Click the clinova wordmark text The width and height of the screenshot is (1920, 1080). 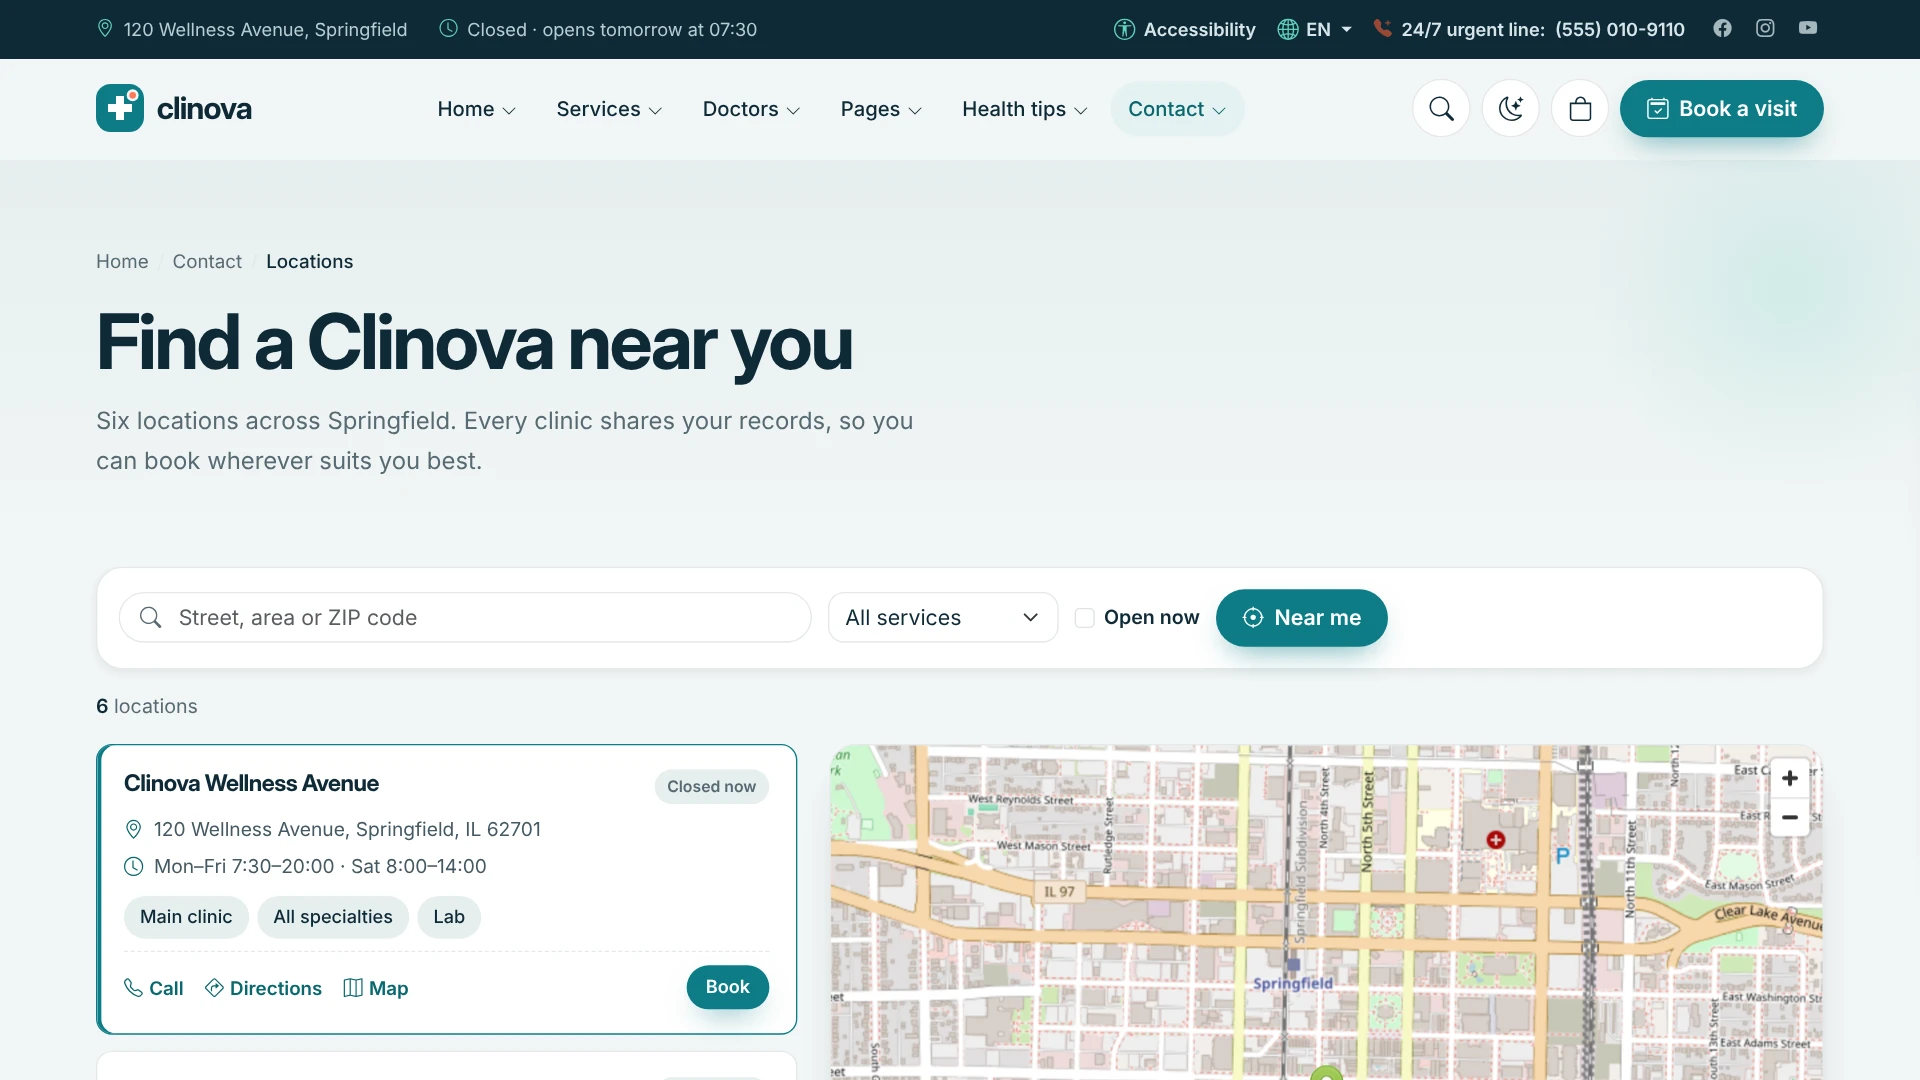click(x=204, y=108)
